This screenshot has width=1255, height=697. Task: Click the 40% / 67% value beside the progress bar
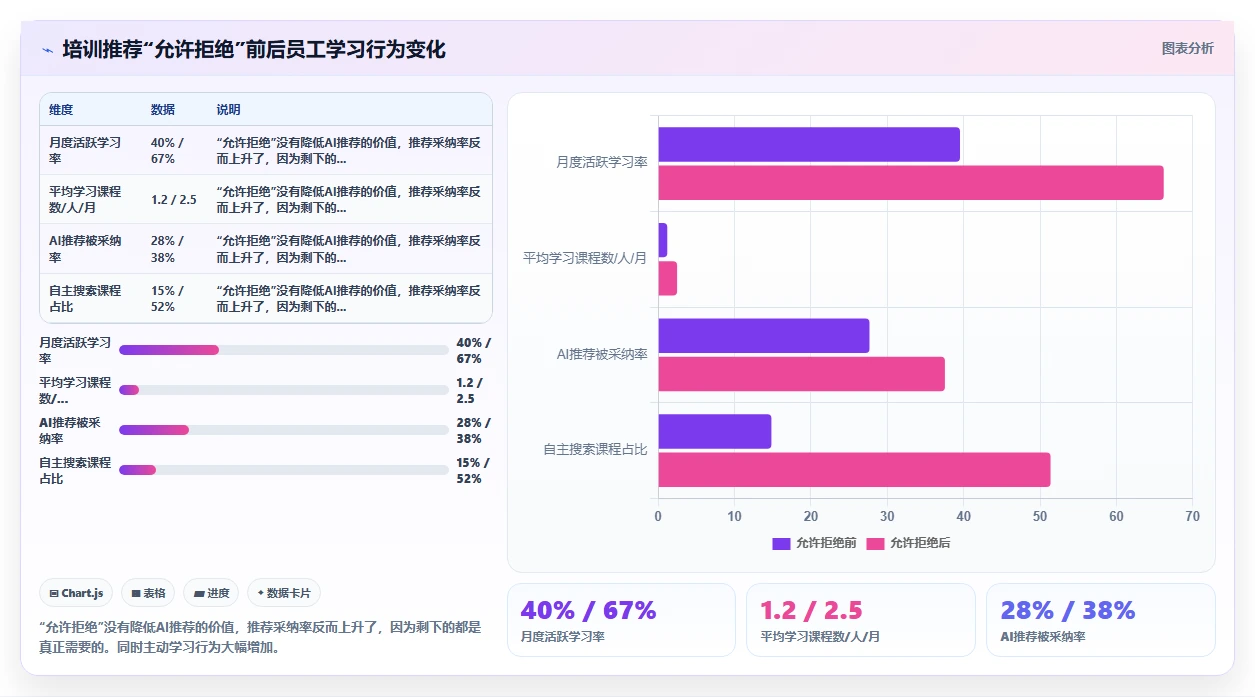473,350
